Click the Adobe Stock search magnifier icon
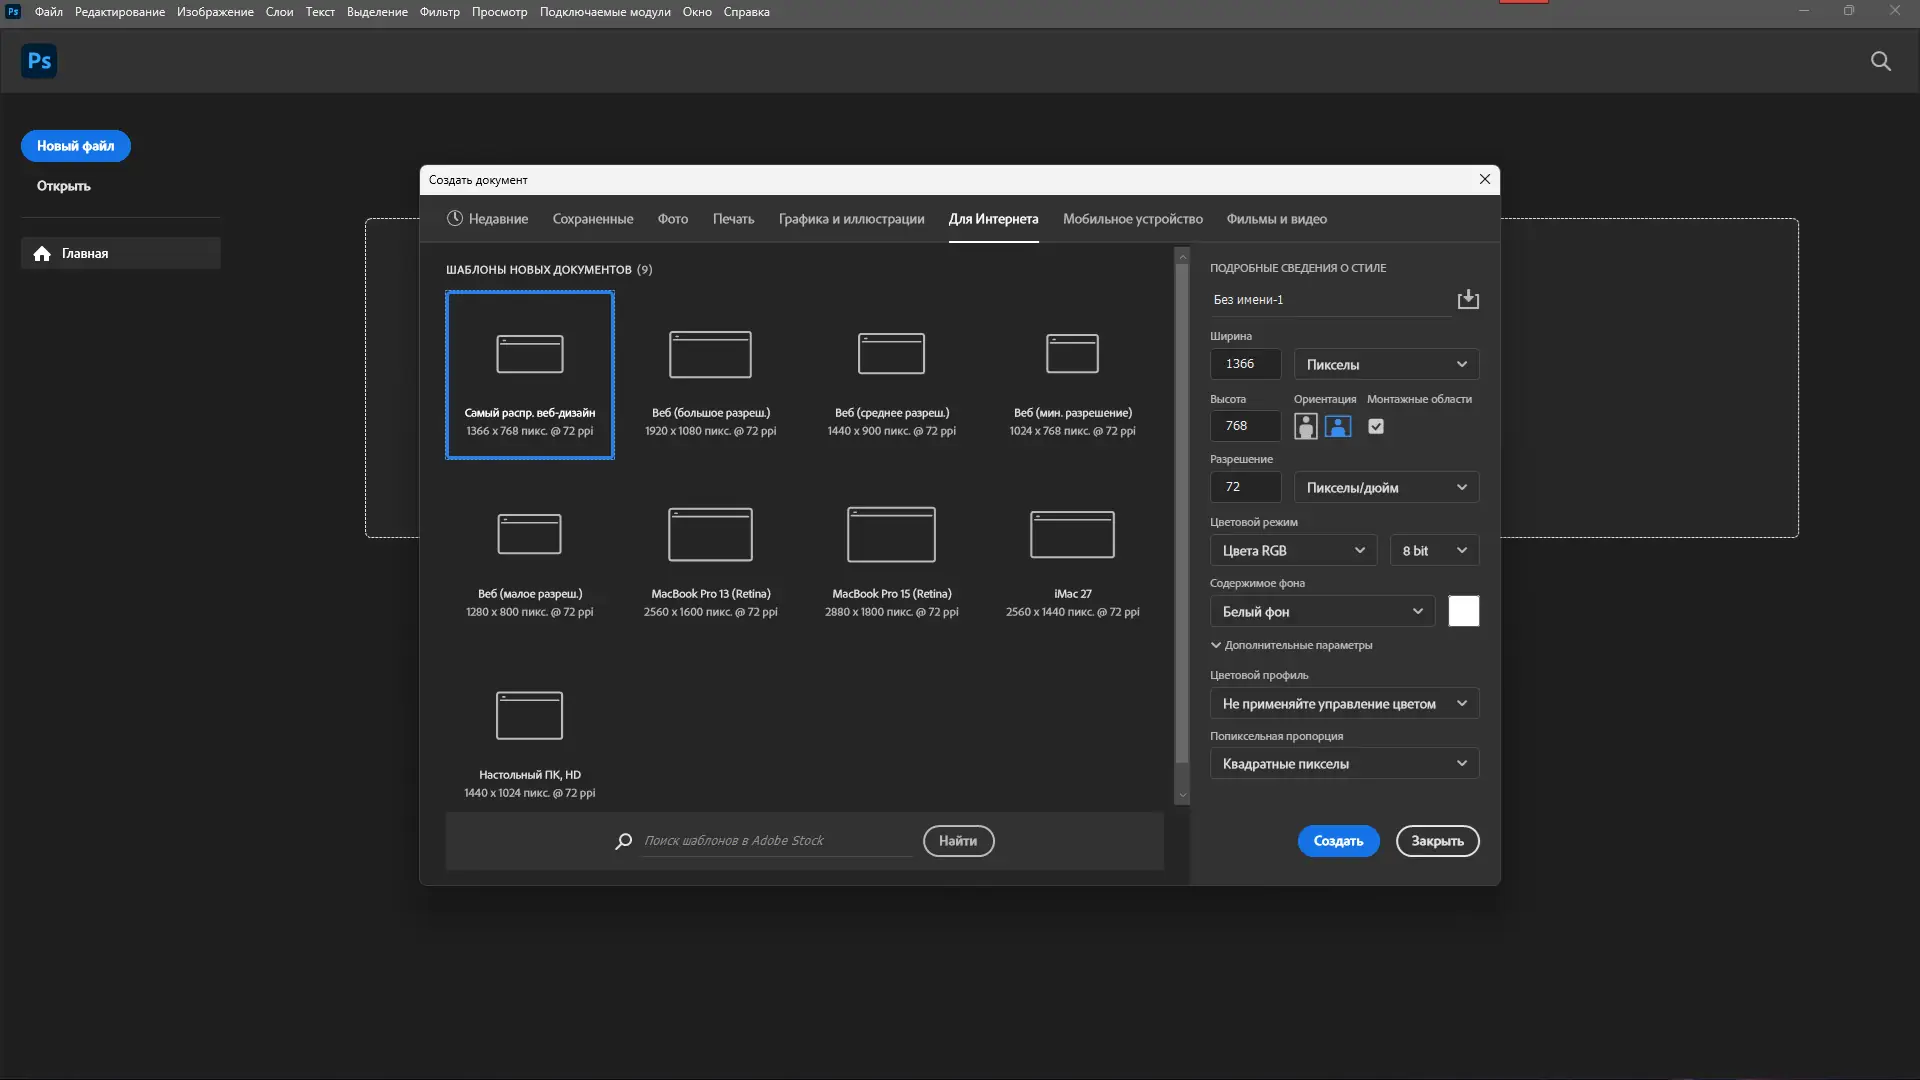The image size is (1920, 1080). [624, 841]
